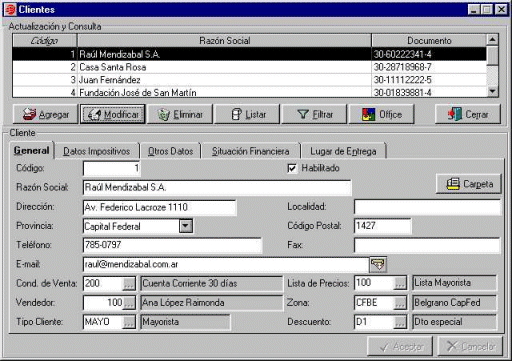Click the Filtrar funnel icon button
The image size is (512, 361).
(x=314, y=114)
